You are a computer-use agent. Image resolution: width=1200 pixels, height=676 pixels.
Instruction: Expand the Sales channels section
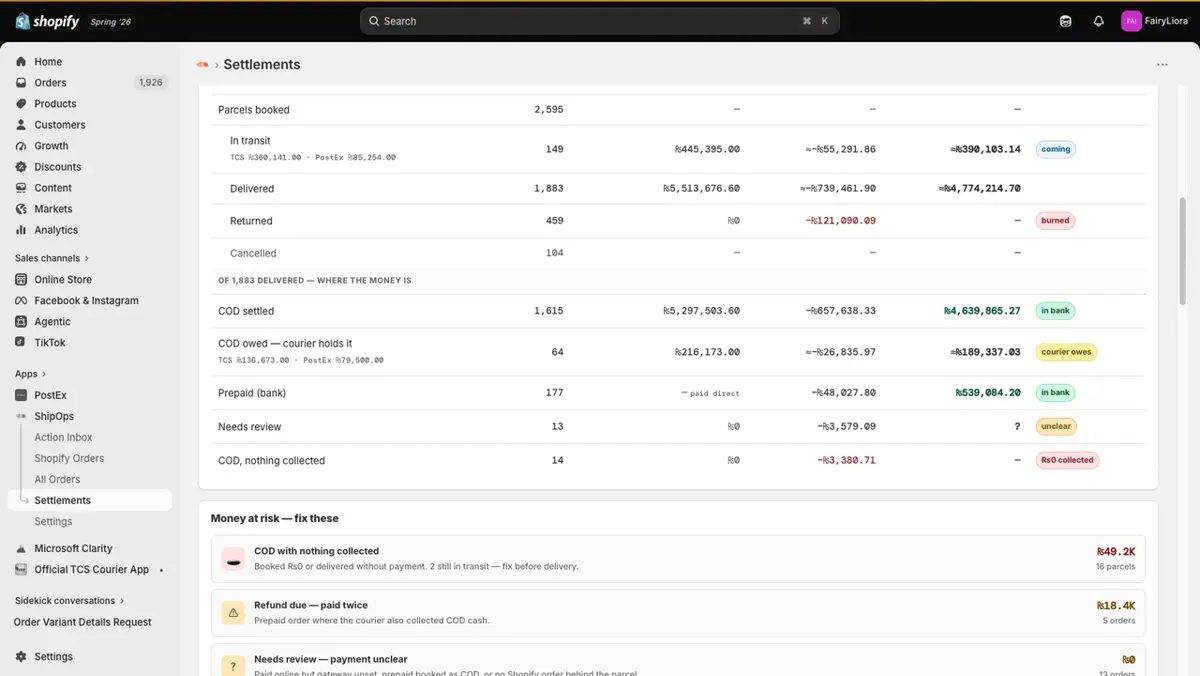coord(52,258)
